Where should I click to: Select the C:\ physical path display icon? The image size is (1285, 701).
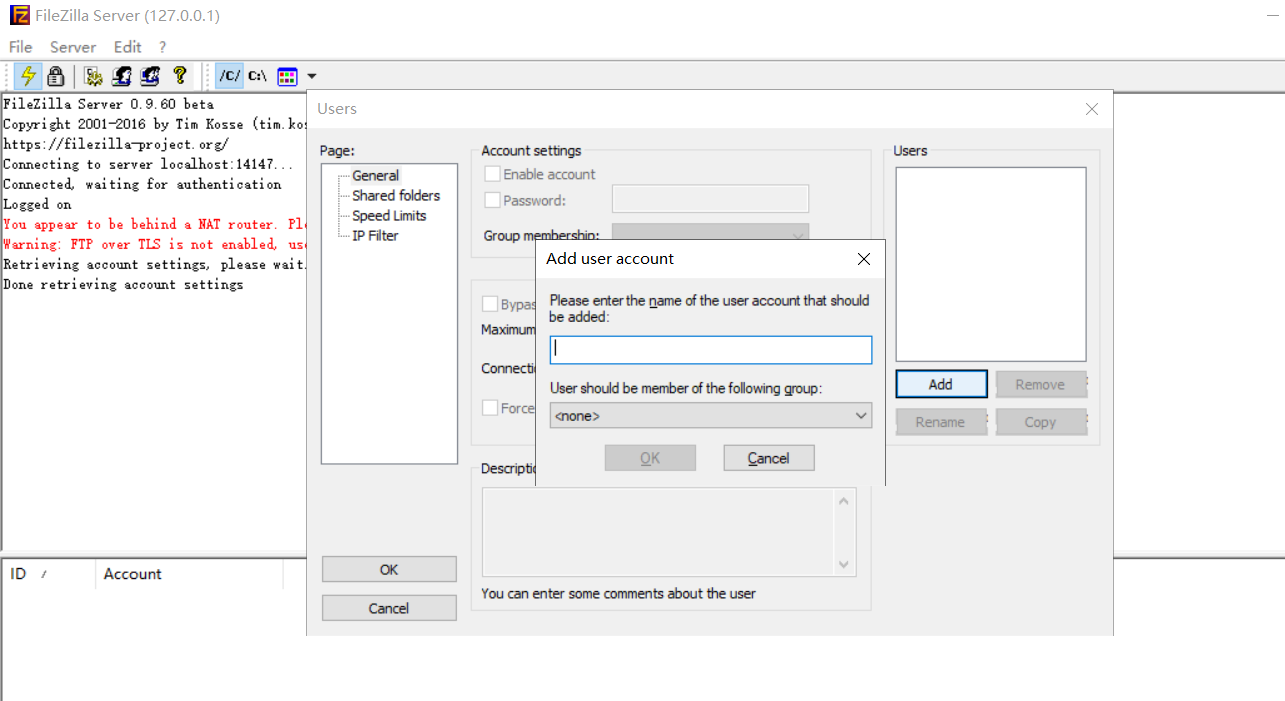257,76
